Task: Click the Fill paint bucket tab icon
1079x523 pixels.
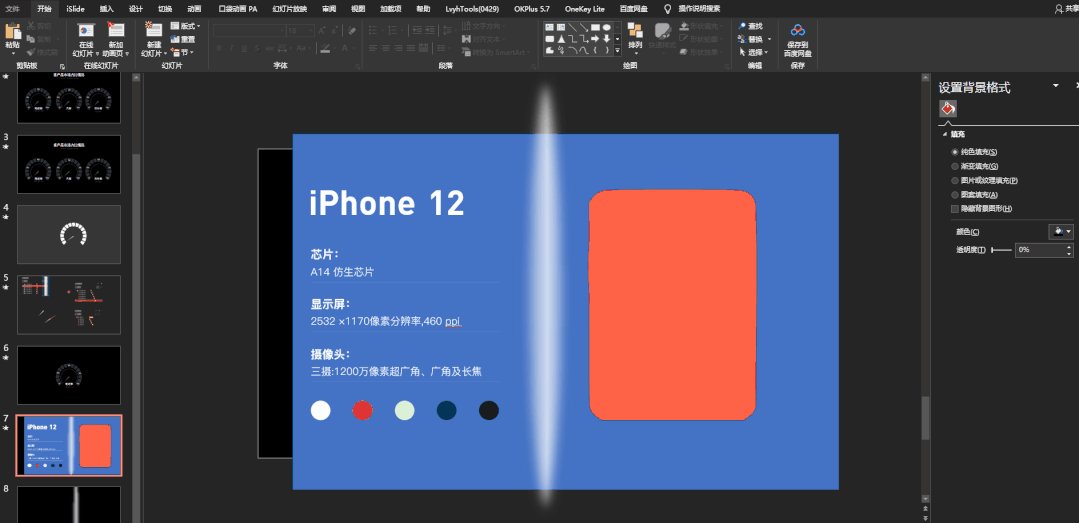Action: (948, 109)
